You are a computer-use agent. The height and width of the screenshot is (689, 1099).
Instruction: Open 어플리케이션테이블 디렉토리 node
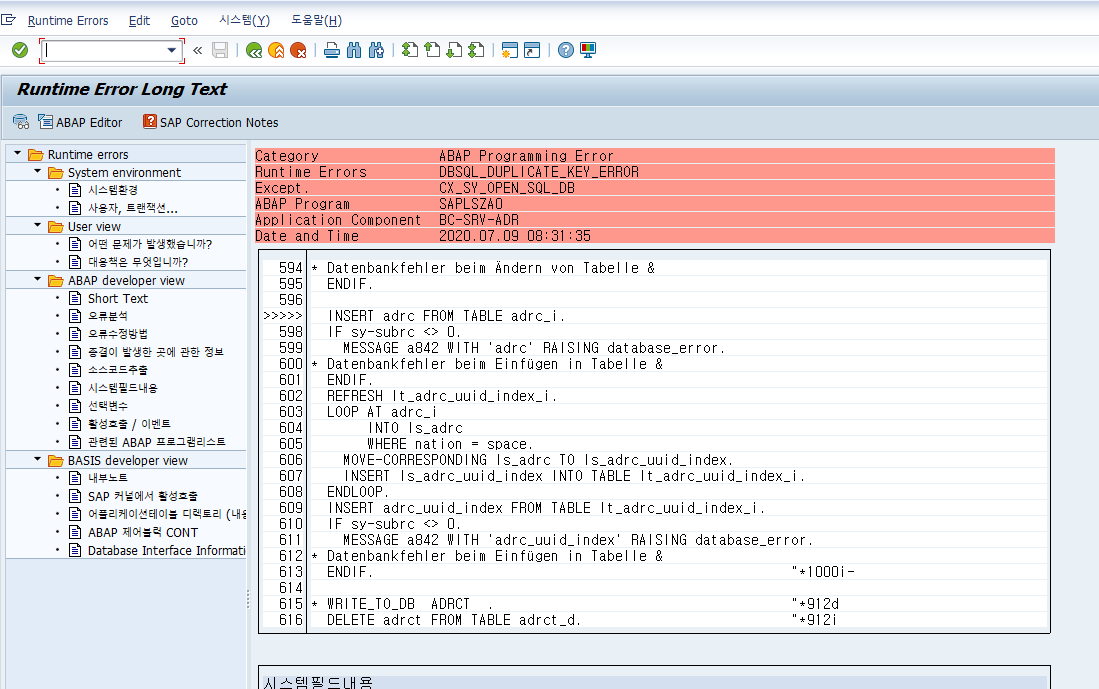[x=167, y=514]
